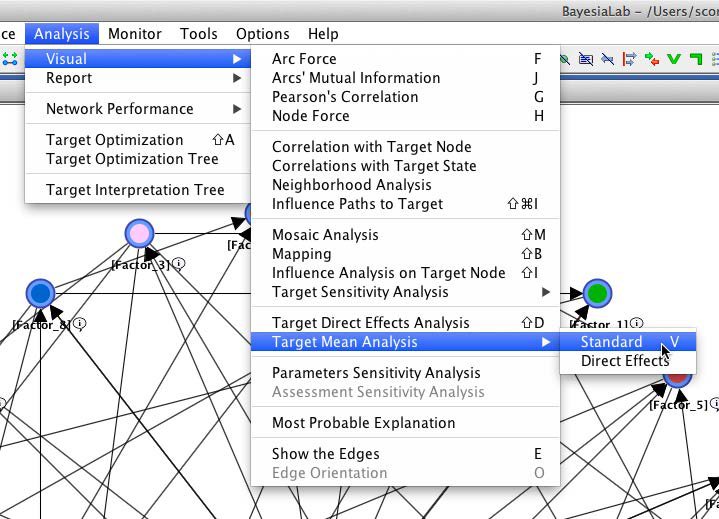Choose Neighborhood Analysis
719x519 pixels.
pyautogui.click(x=405, y=185)
